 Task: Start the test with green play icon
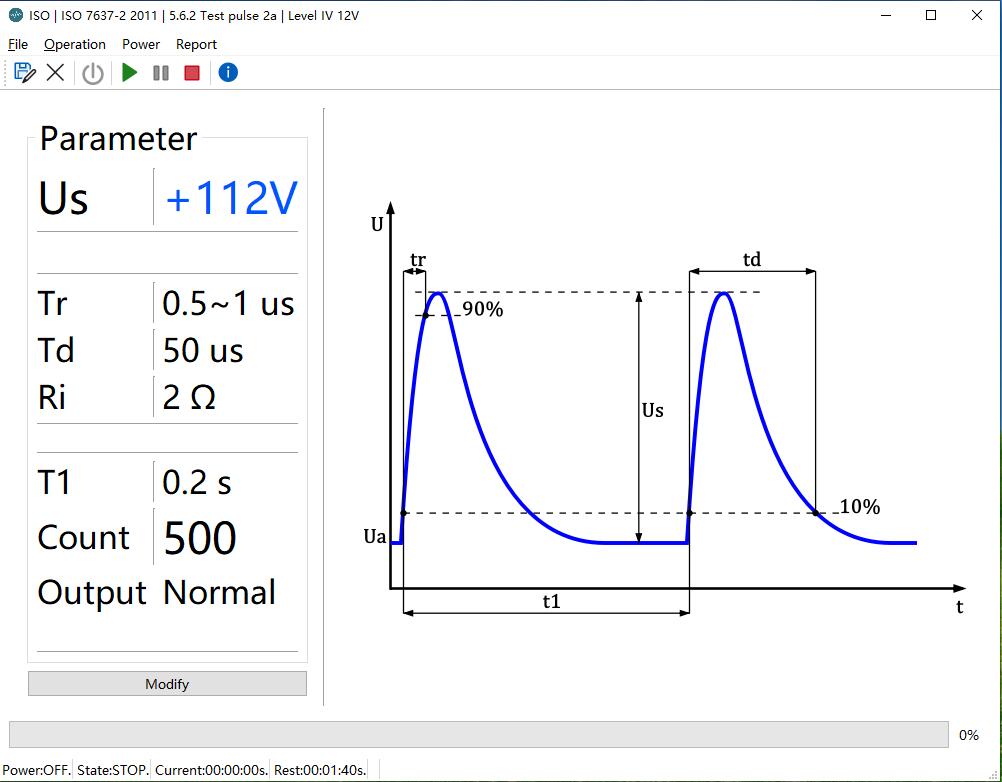[130, 73]
